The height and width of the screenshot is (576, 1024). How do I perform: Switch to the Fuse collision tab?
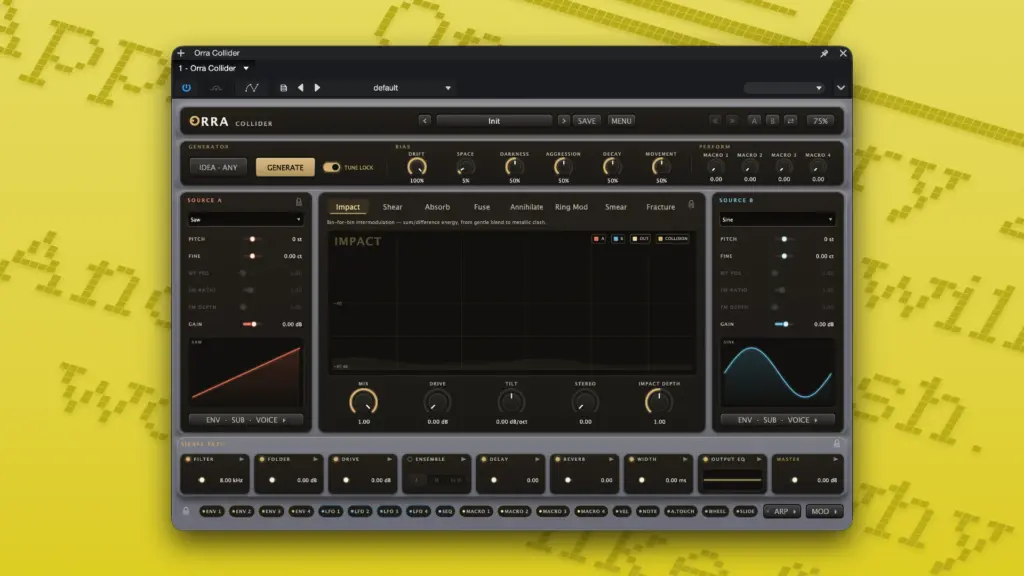[x=482, y=207]
